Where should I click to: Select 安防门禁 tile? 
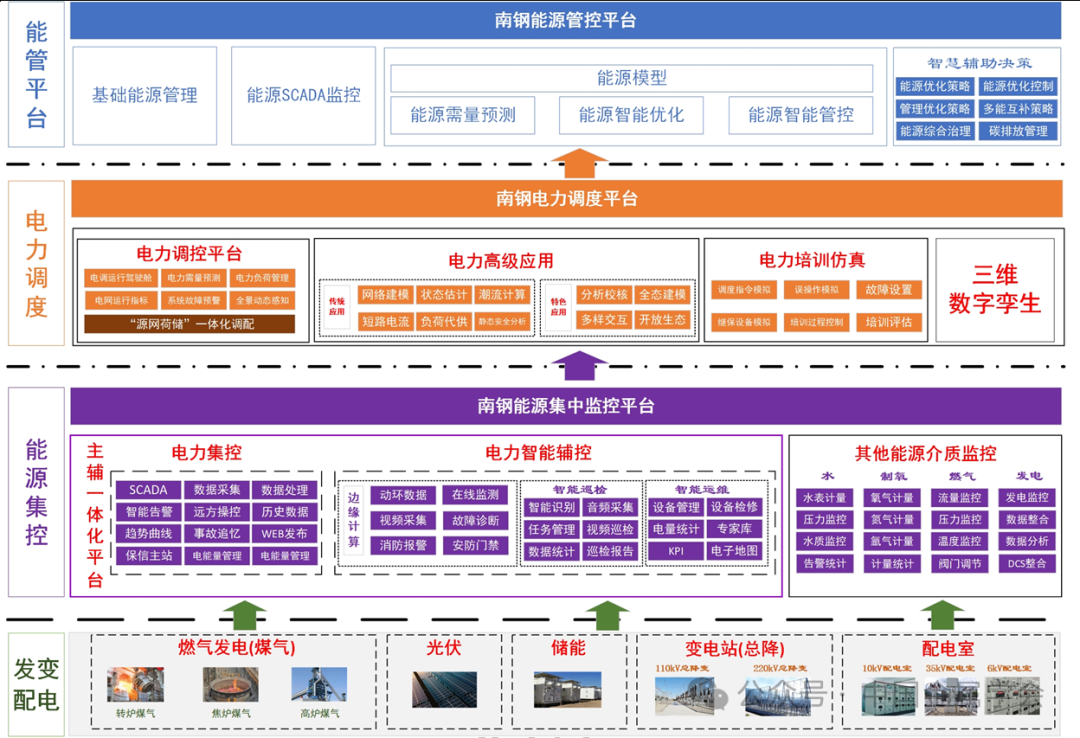(475, 545)
